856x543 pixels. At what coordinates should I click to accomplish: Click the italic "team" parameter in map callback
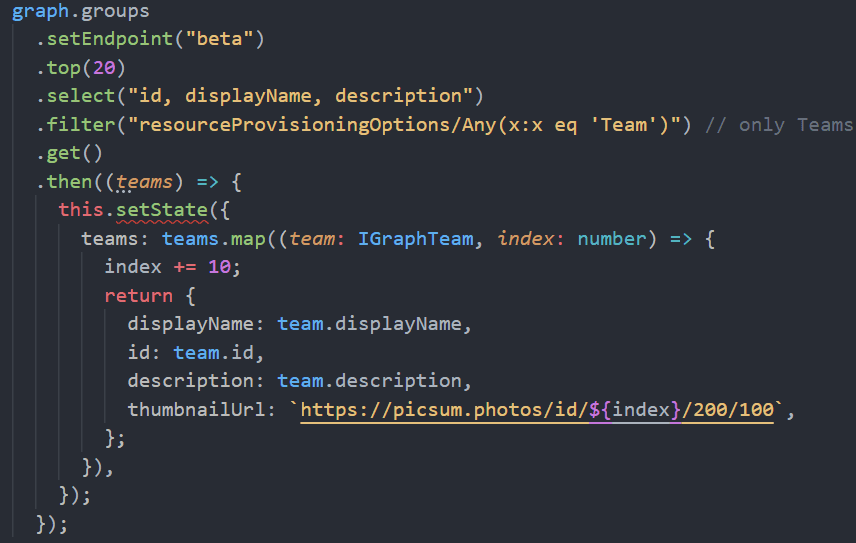[312, 239]
